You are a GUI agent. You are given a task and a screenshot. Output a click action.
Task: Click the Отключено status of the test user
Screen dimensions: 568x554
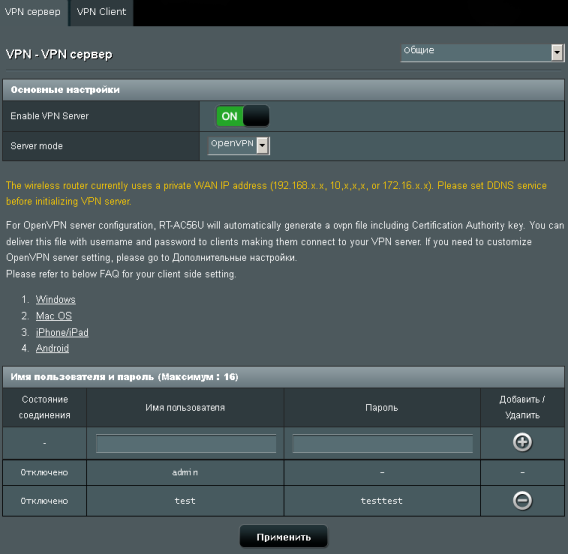click(44, 501)
